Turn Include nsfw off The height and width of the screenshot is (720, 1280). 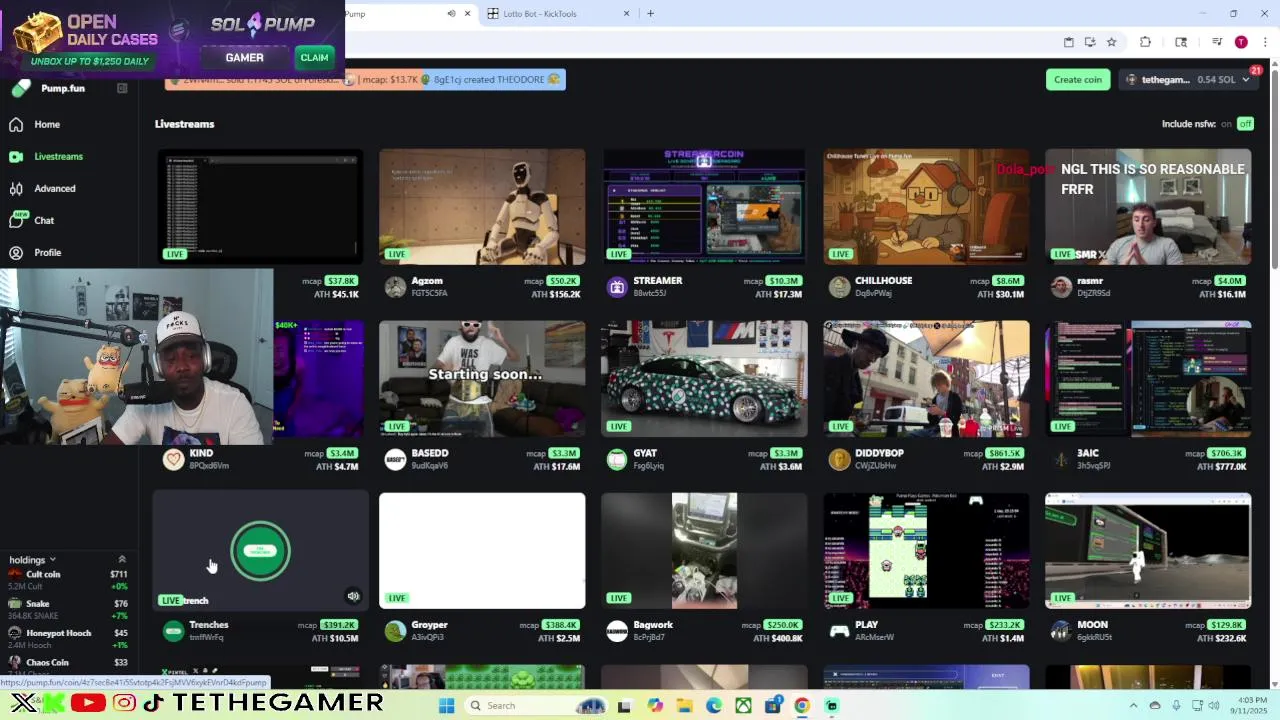(x=1245, y=124)
